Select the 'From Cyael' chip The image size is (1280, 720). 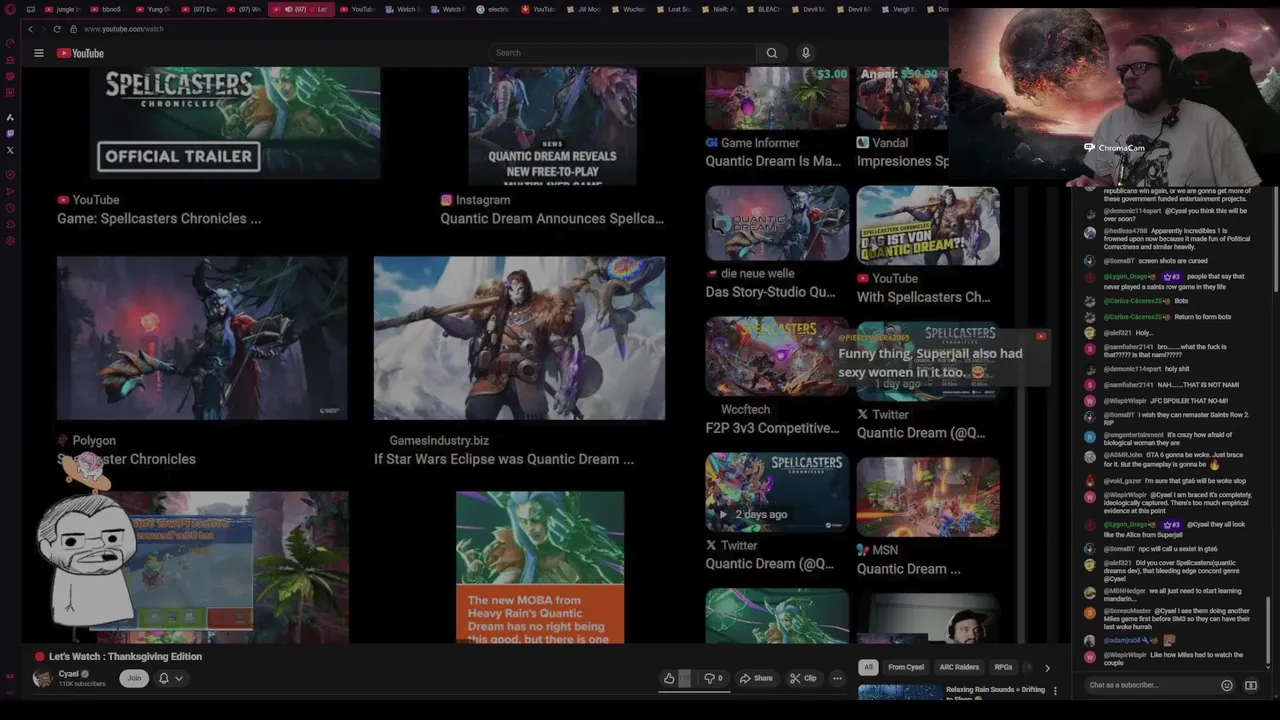point(906,667)
